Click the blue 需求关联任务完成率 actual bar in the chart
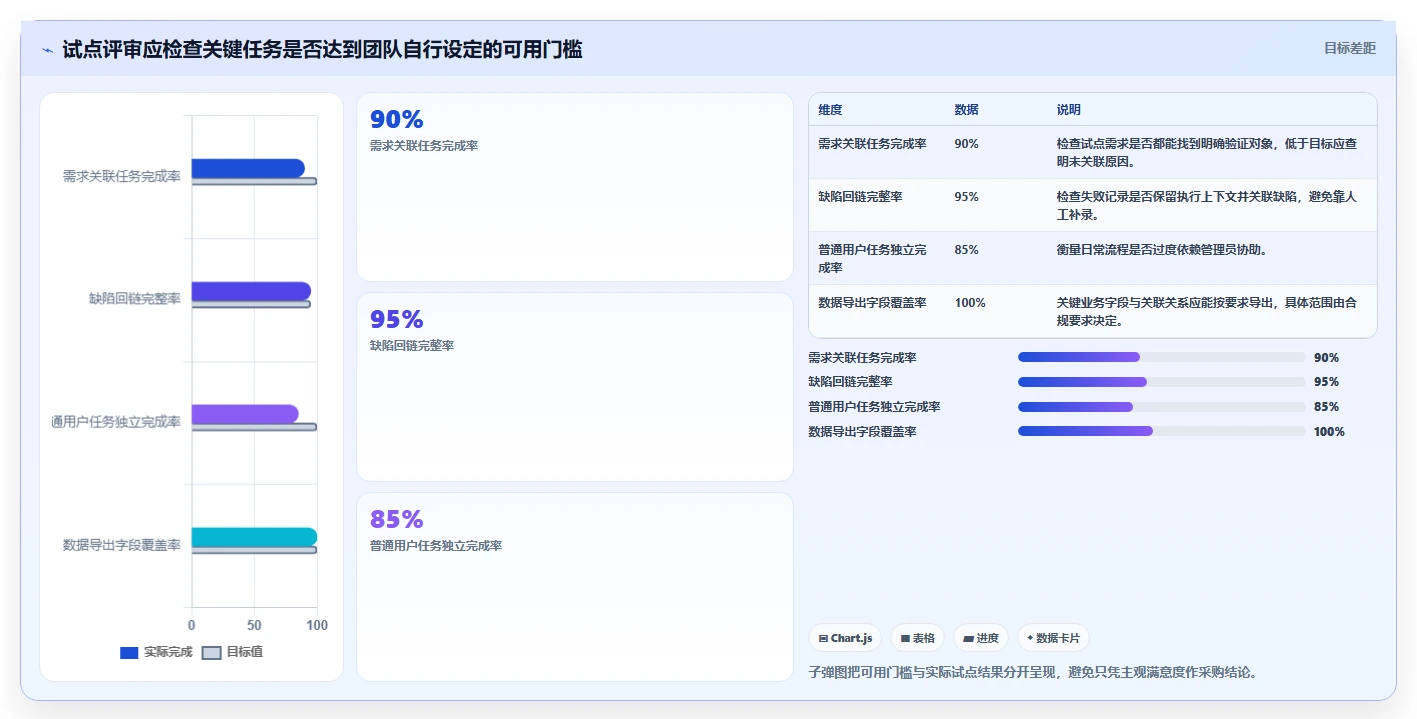1417x719 pixels. click(x=248, y=168)
